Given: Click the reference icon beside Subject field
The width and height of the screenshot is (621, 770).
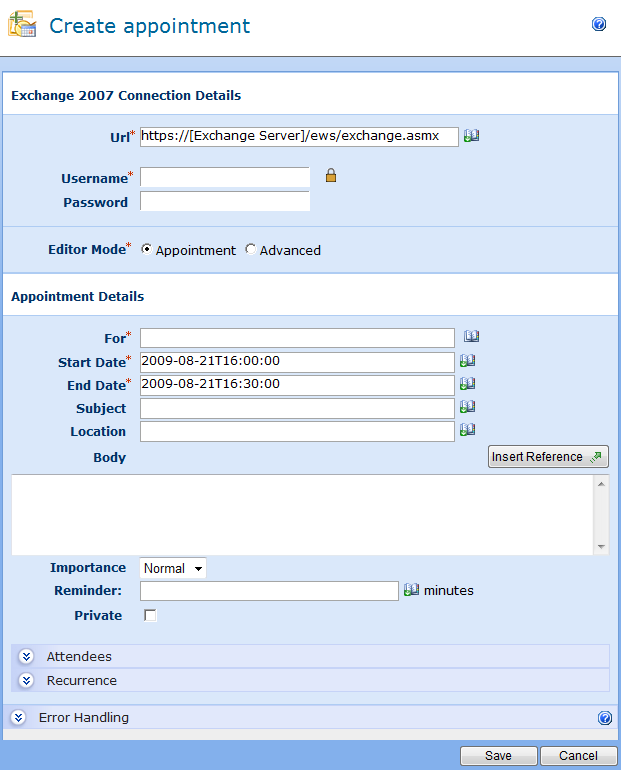Looking at the screenshot, I should (467, 407).
